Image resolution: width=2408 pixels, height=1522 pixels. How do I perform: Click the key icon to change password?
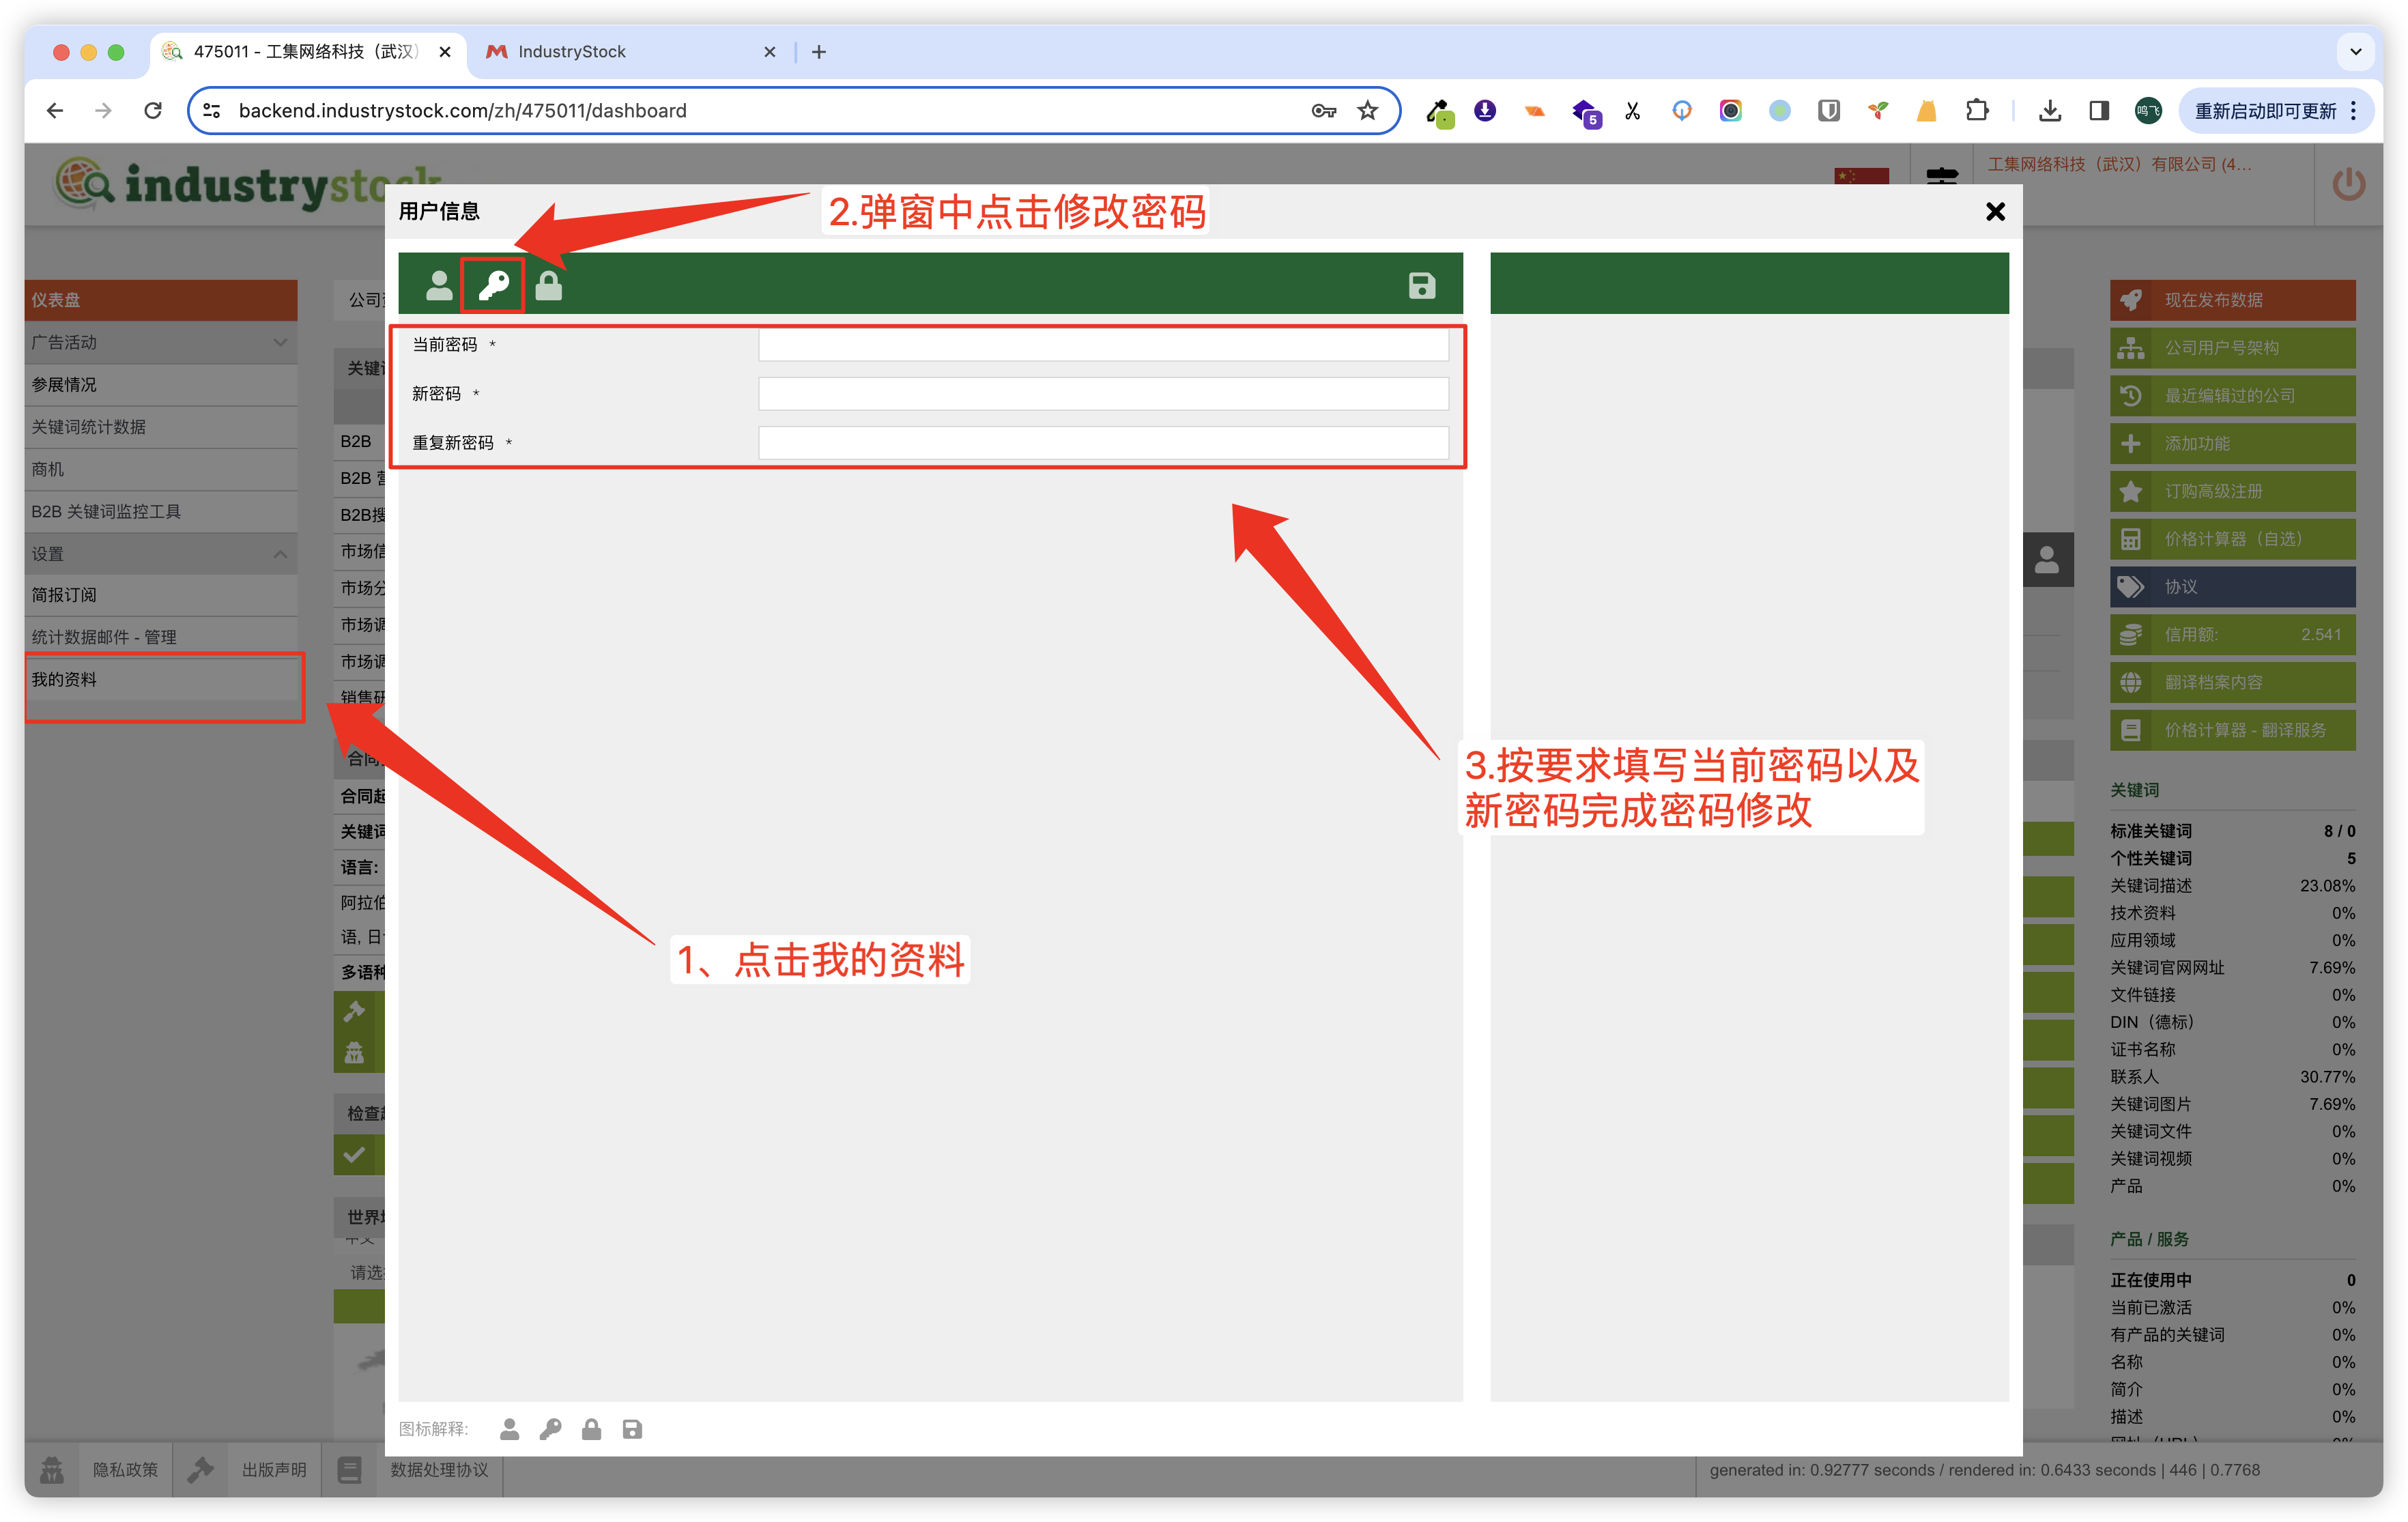click(x=493, y=287)
